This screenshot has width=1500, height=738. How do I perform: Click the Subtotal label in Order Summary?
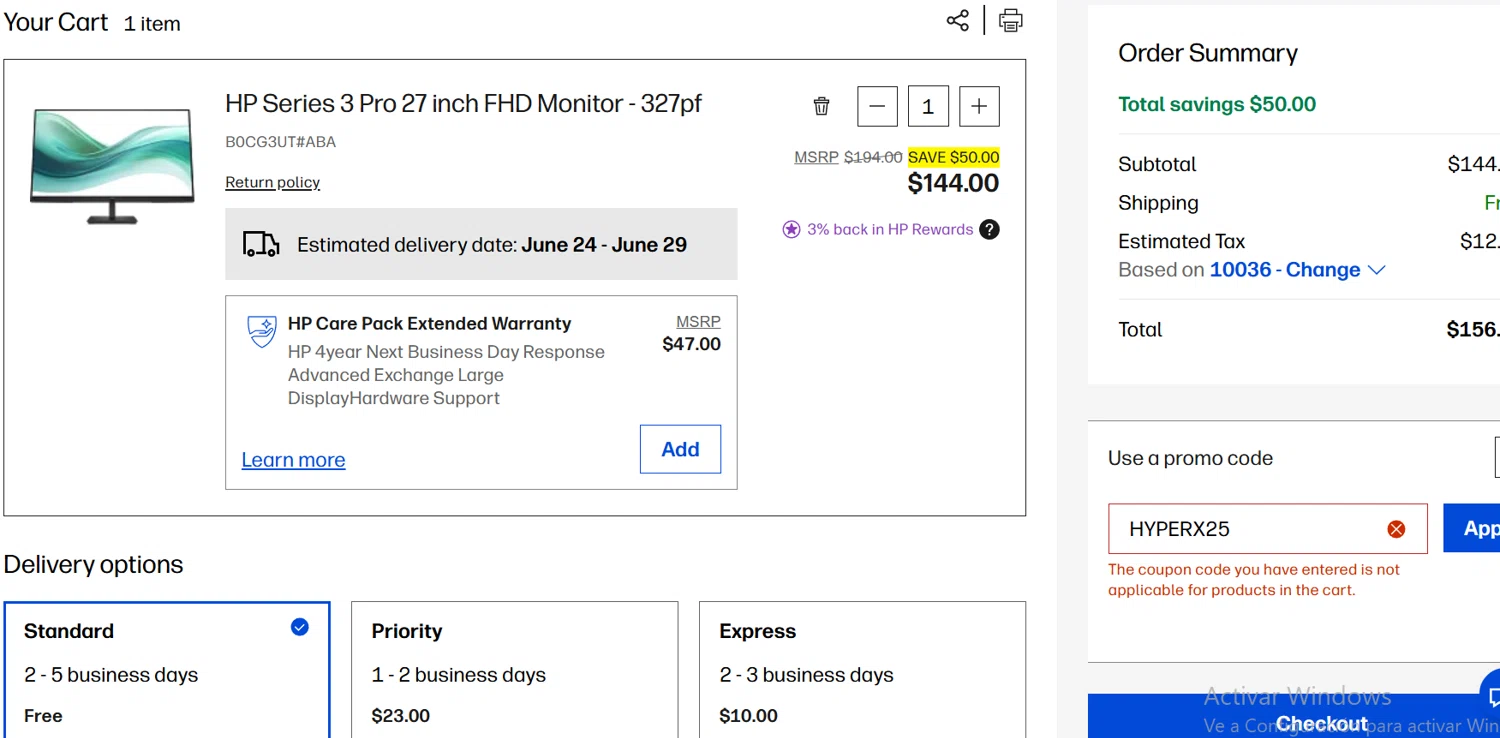tap(1157, 164)
